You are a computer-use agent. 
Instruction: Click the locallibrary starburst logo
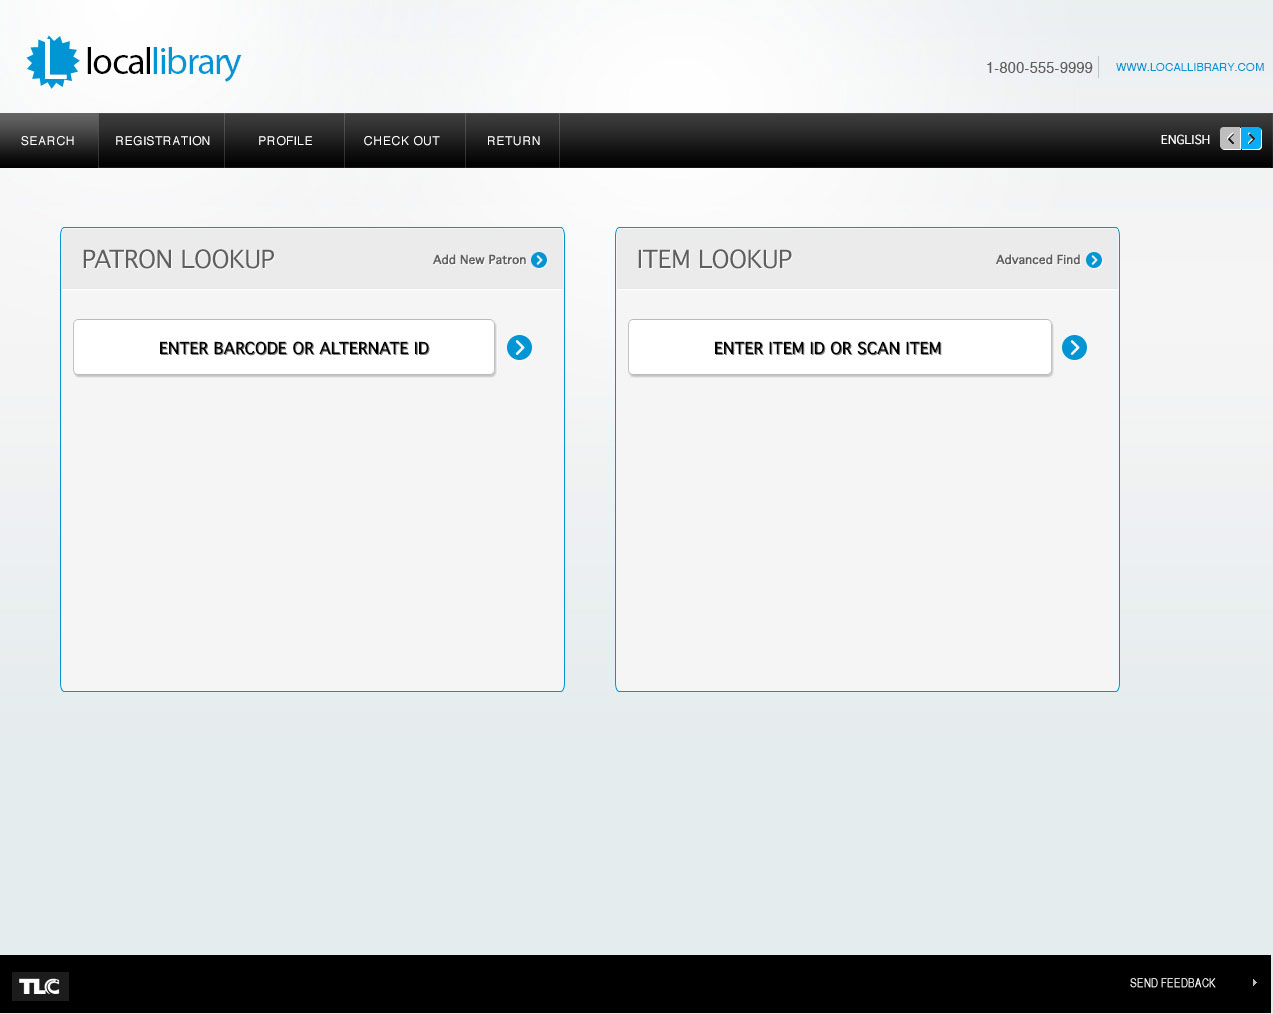pos(53,62)
